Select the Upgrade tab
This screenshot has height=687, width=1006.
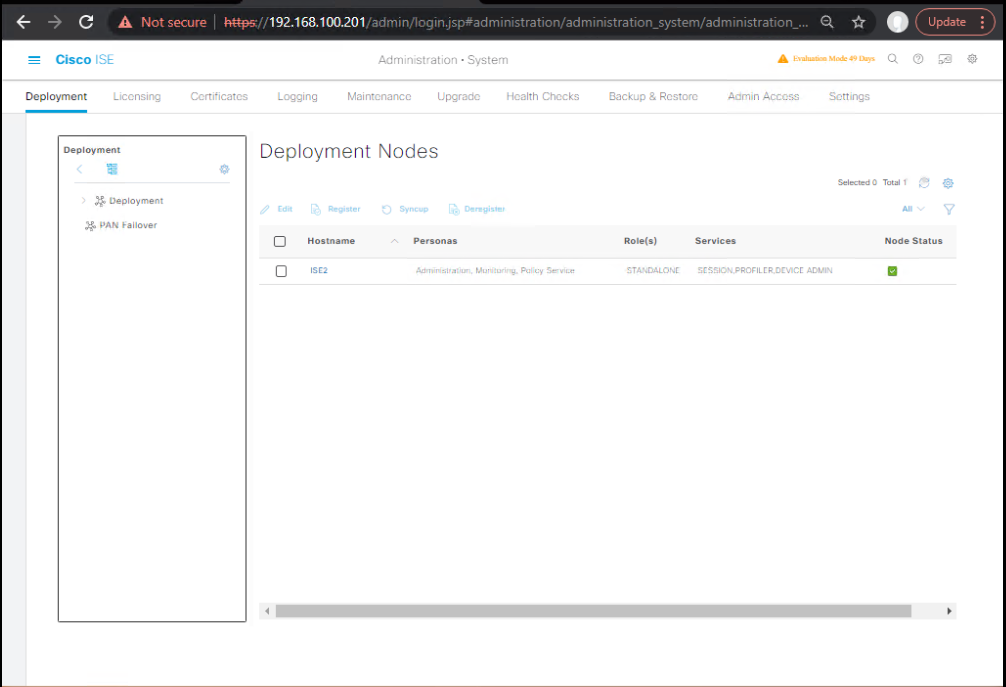(x=459, y=96)
